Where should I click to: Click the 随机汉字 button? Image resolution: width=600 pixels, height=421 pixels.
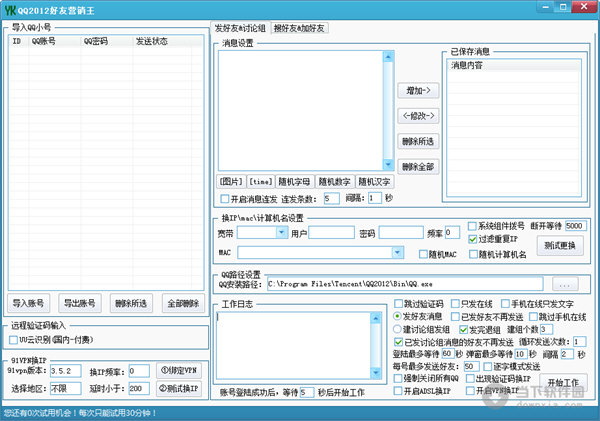pos(375,181)
